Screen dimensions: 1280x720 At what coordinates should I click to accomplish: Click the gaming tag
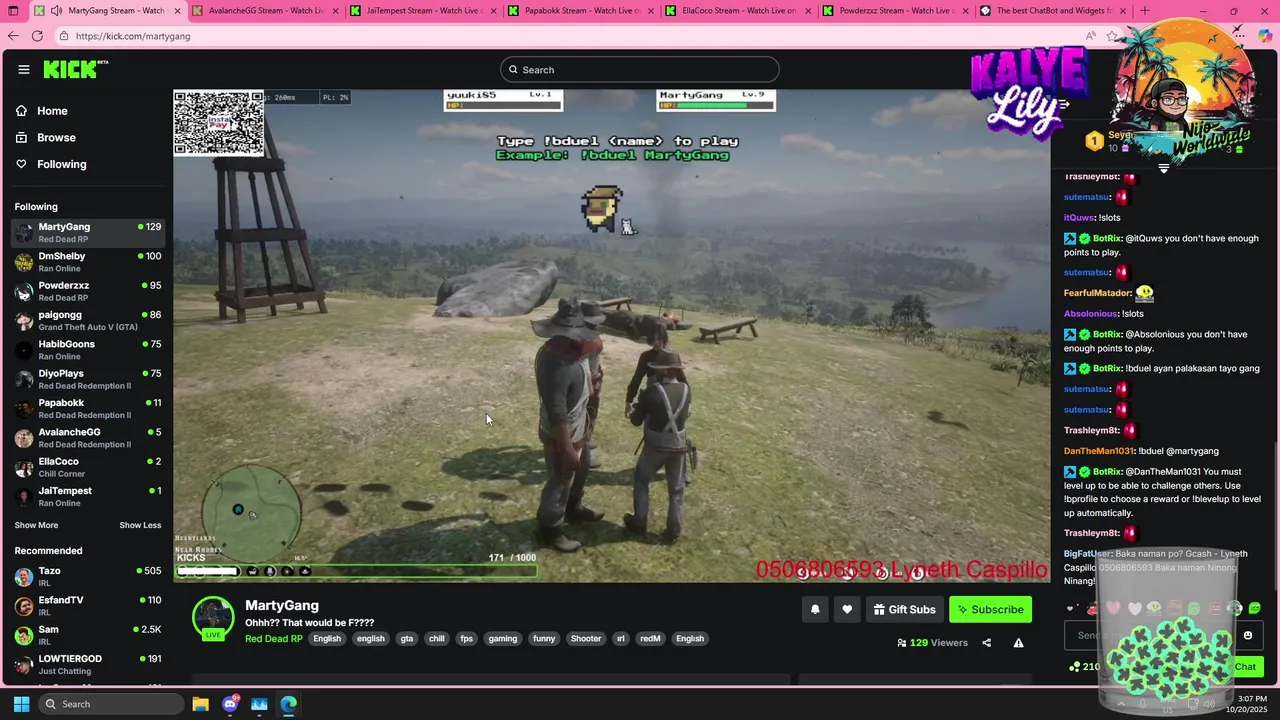coord(503,638)
